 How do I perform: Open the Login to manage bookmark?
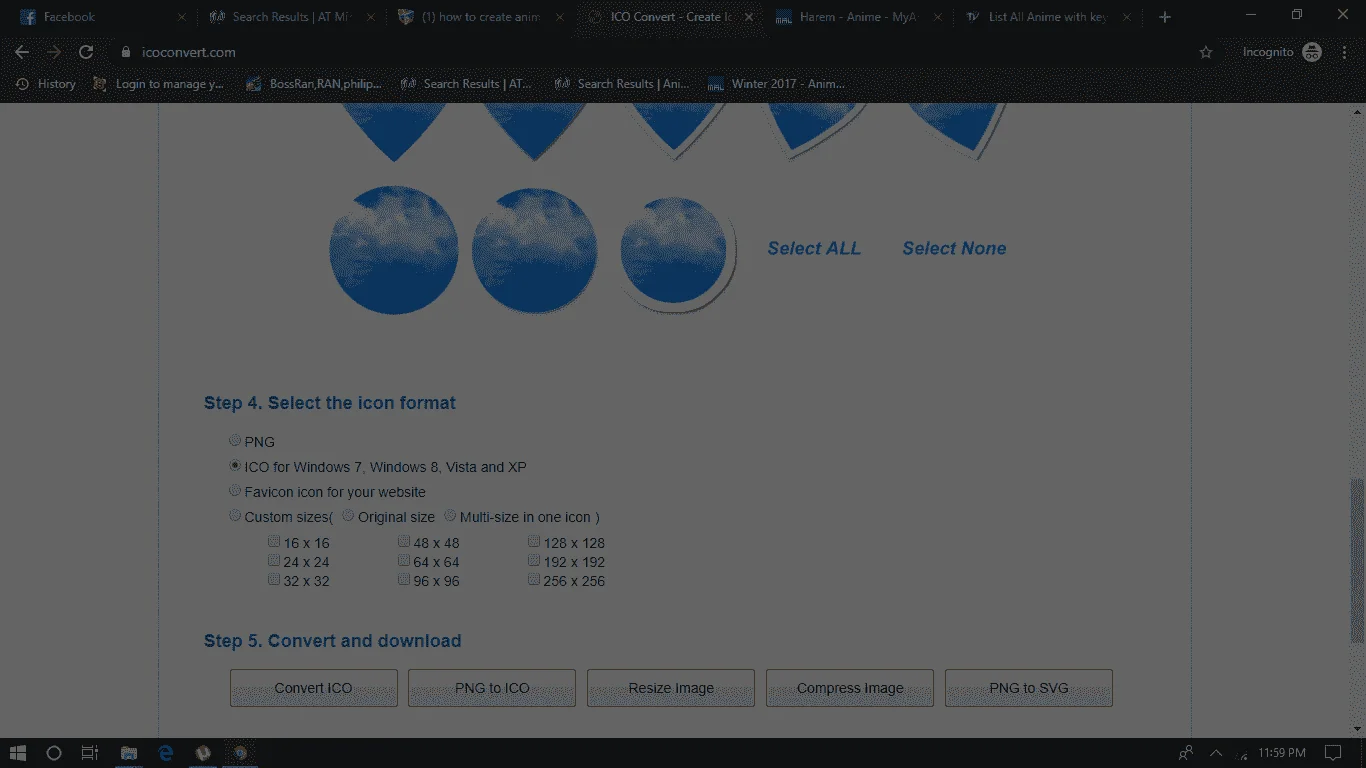coord(158,84)
